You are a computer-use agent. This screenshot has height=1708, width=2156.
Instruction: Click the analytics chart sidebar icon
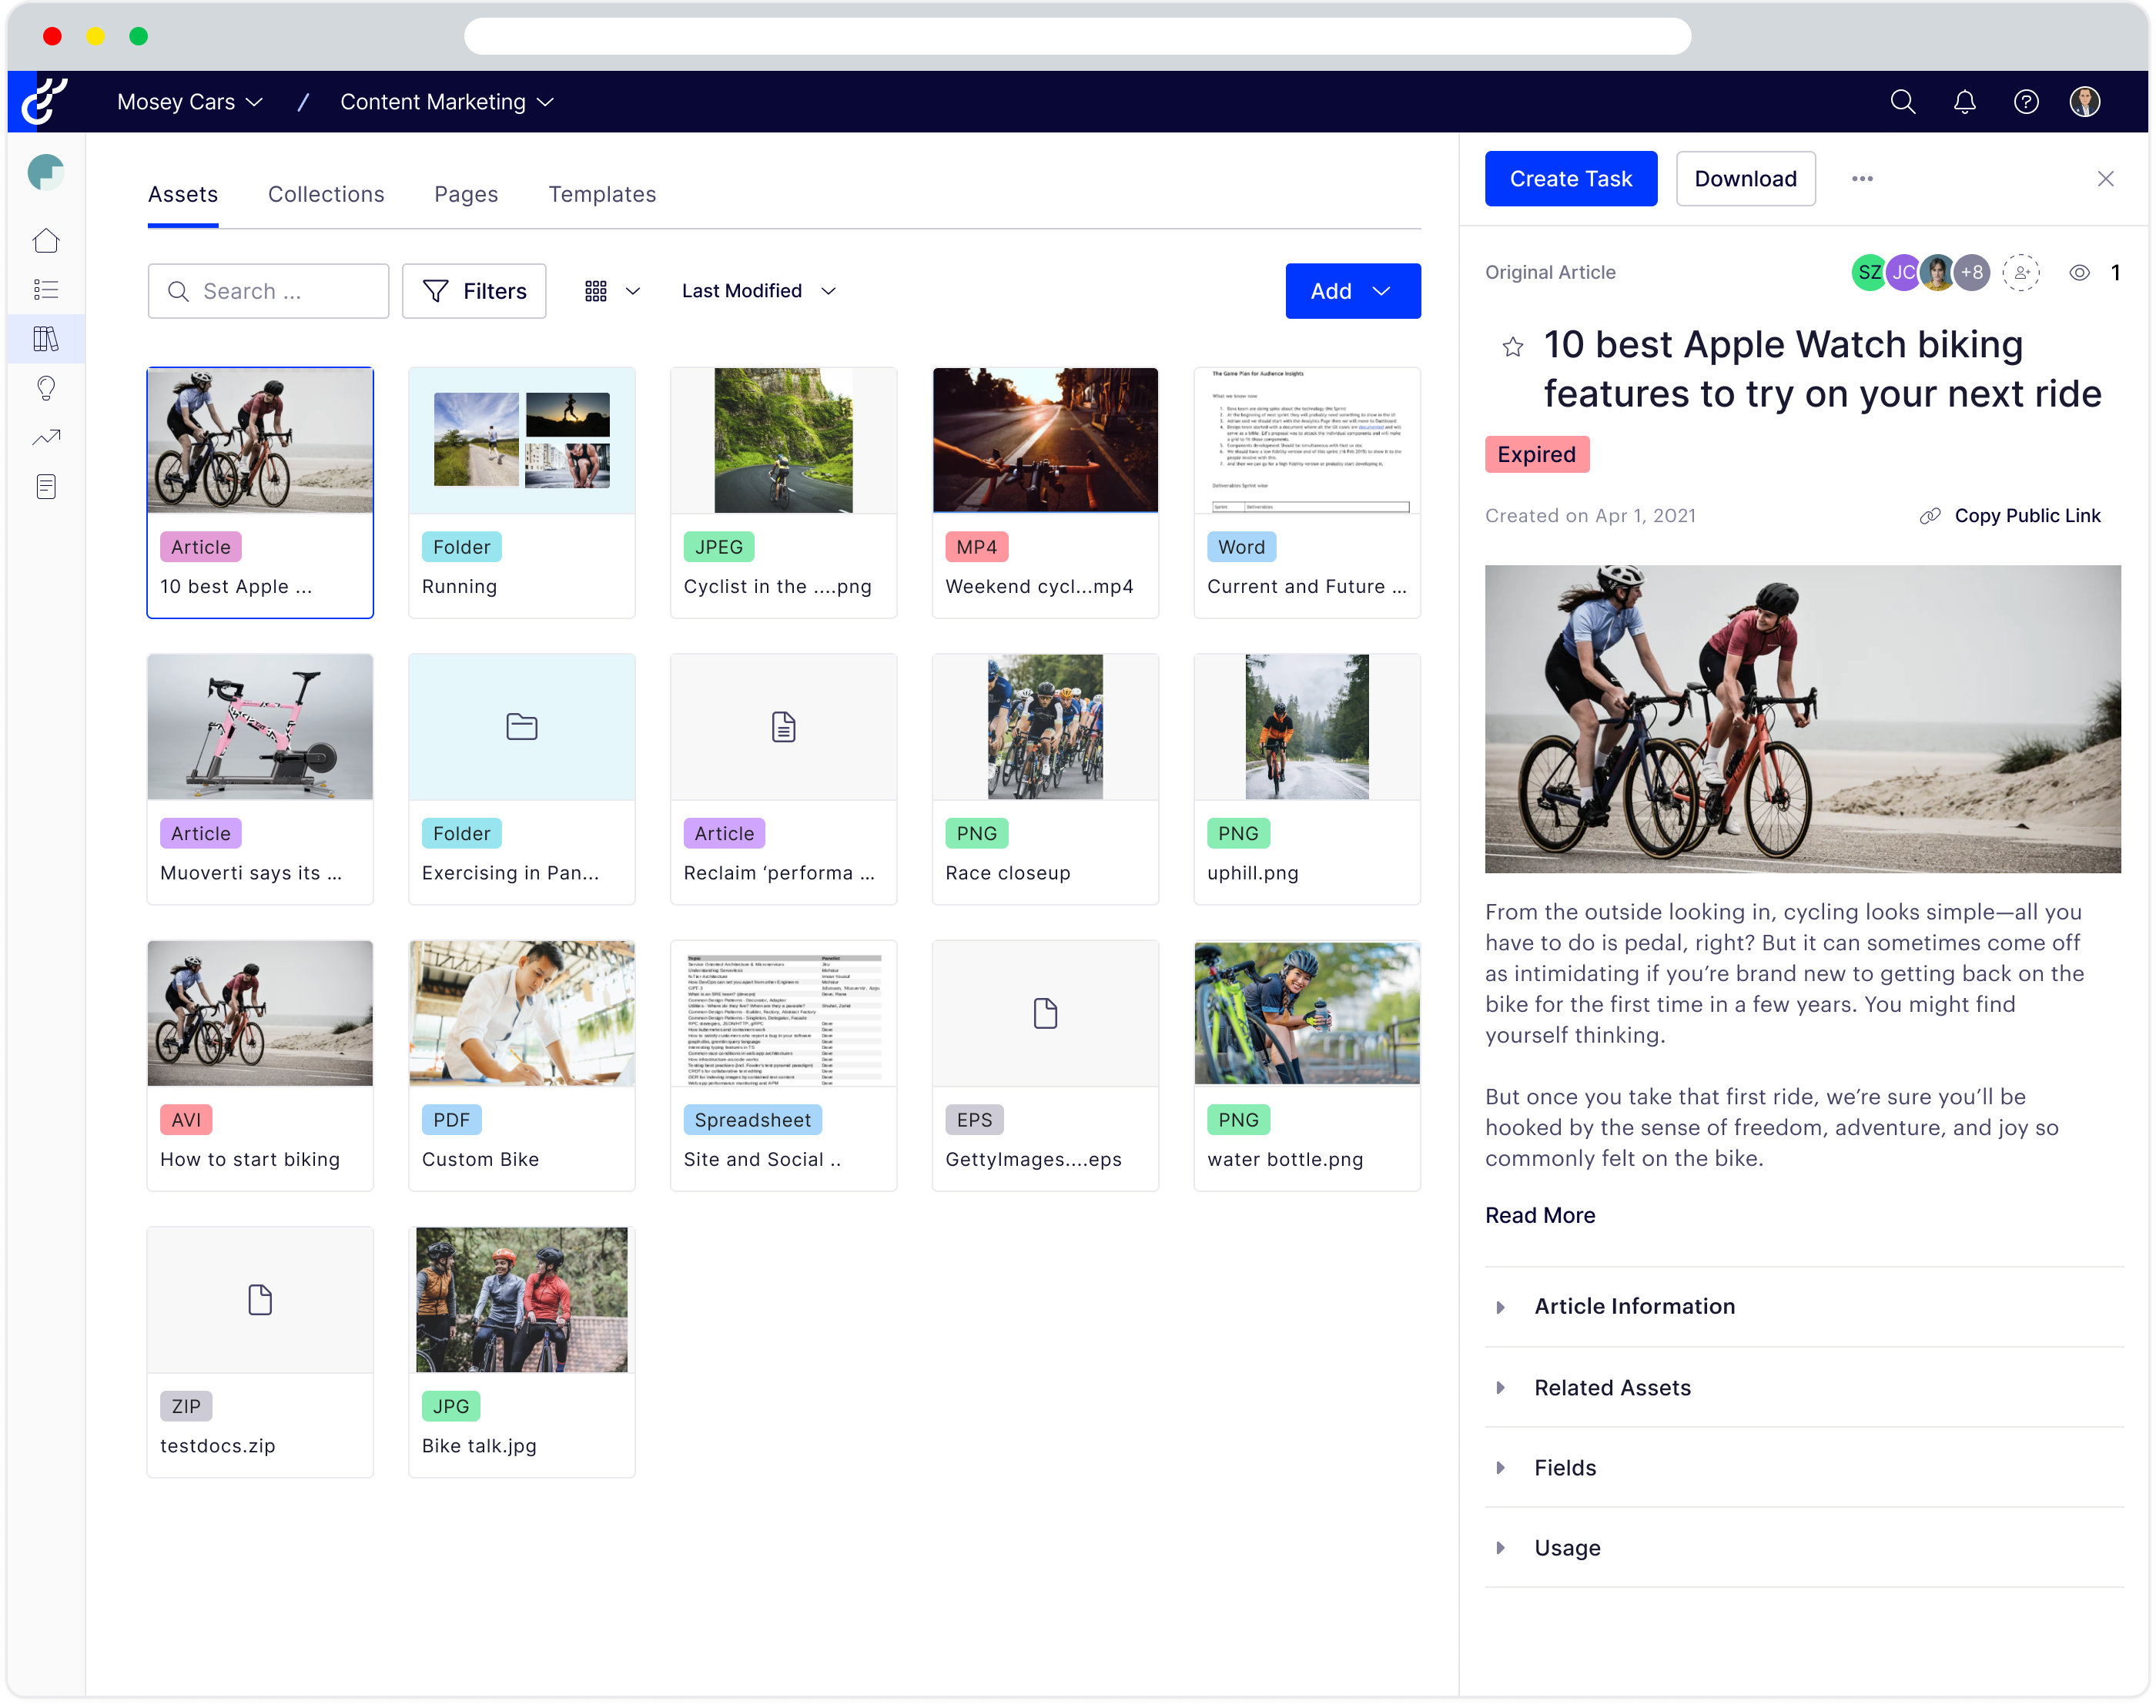(x=45, y=436)
